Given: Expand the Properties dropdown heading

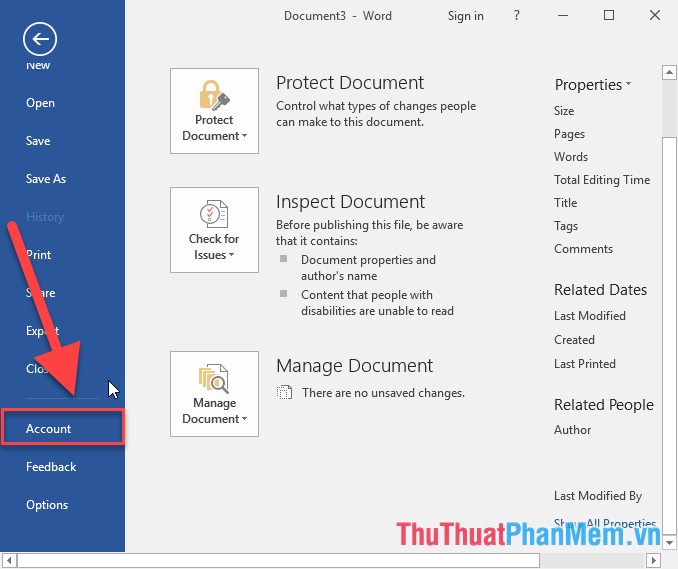Looking at the screenshot, I should click(593, 85).
